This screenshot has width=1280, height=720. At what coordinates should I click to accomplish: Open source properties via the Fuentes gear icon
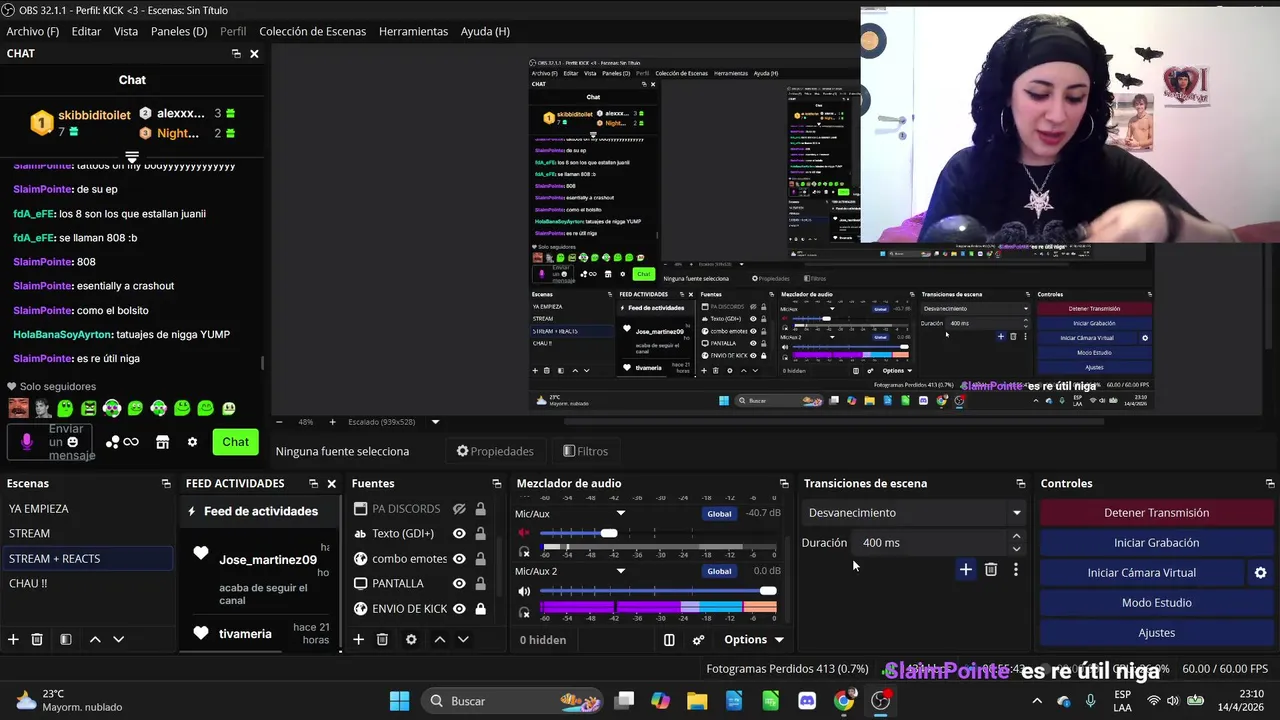pyautogui.click(x=411, y=639)
